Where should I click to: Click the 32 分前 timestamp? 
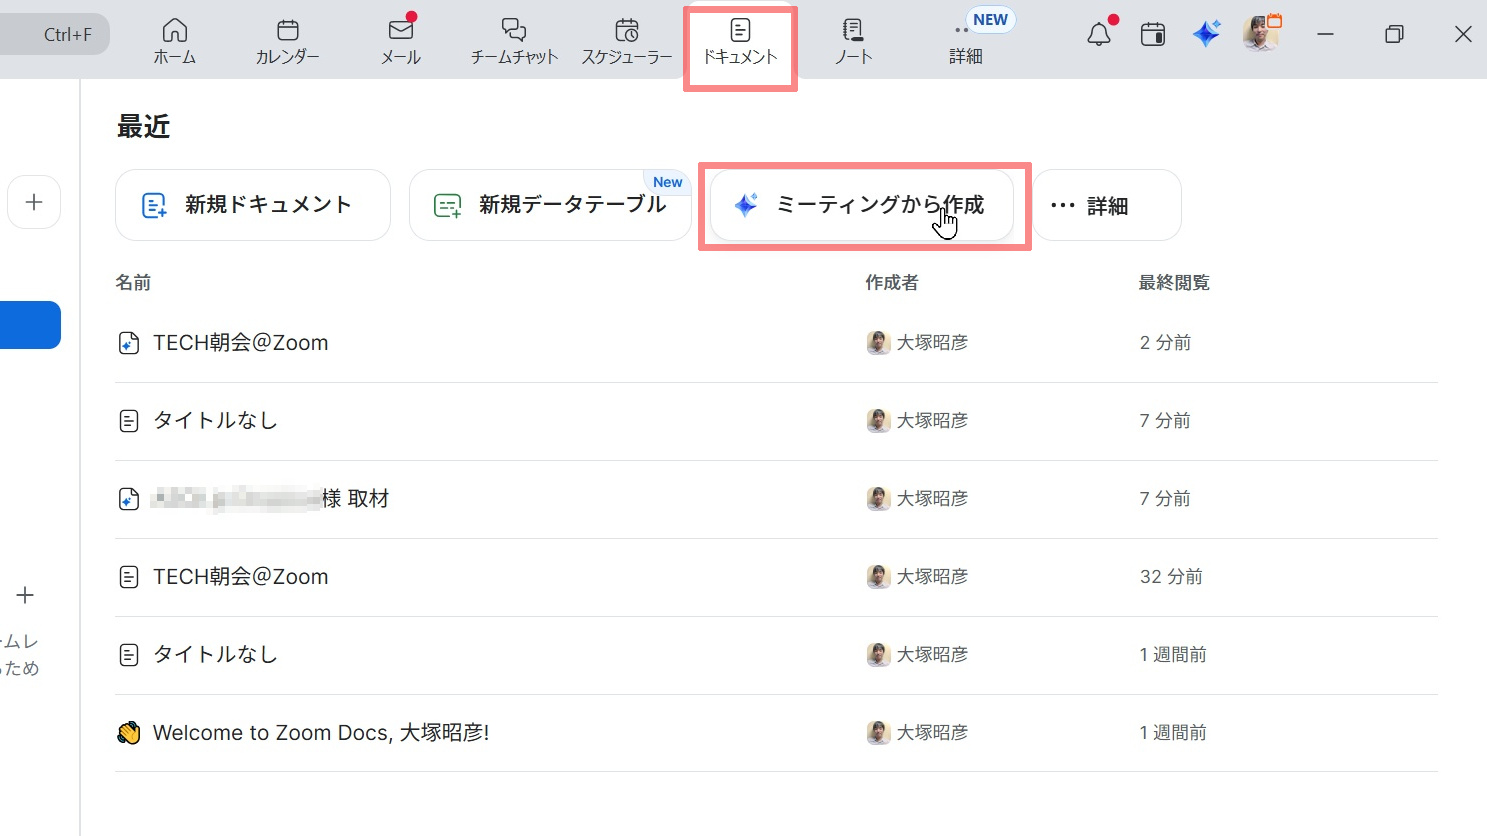click(1171, 577)
